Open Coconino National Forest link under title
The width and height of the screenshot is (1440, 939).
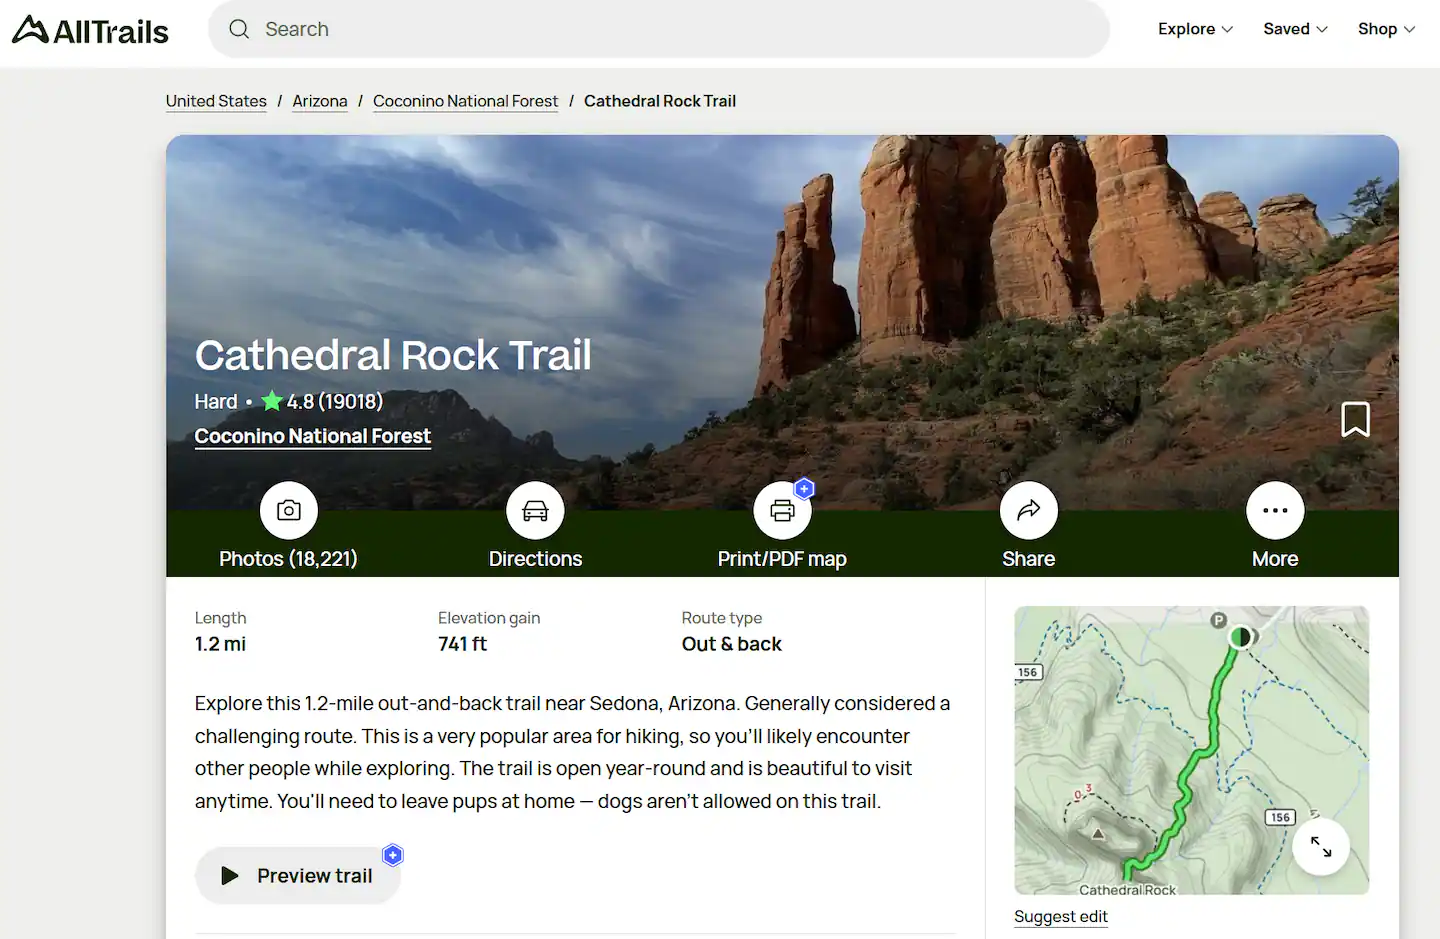(x=312, y=436)
